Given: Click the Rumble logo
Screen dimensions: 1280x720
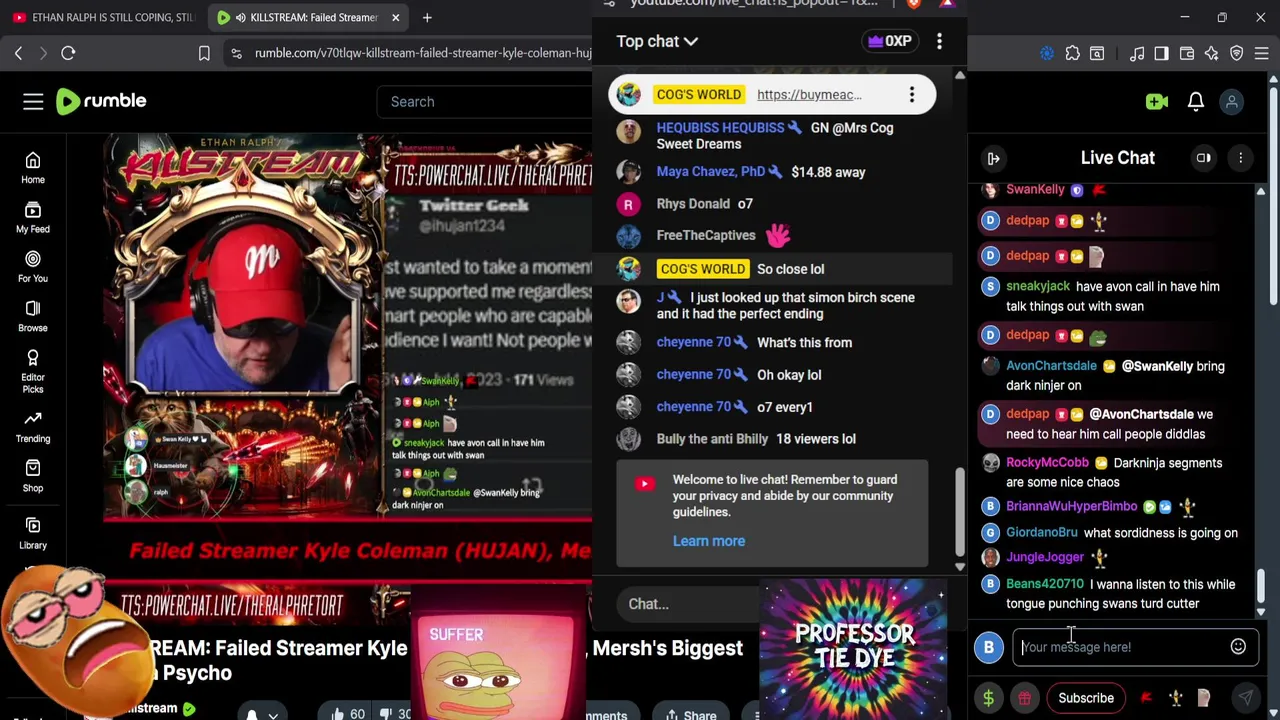Looking at the screenshot, I should 101,101.
